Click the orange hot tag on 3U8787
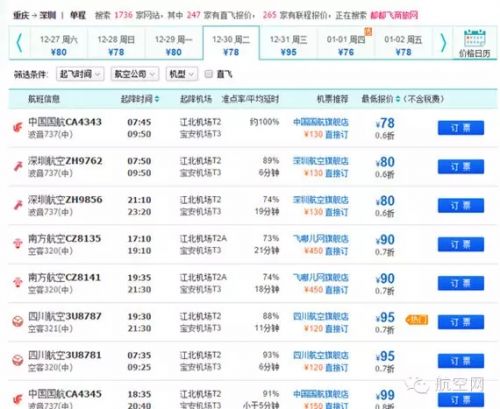 417,320
